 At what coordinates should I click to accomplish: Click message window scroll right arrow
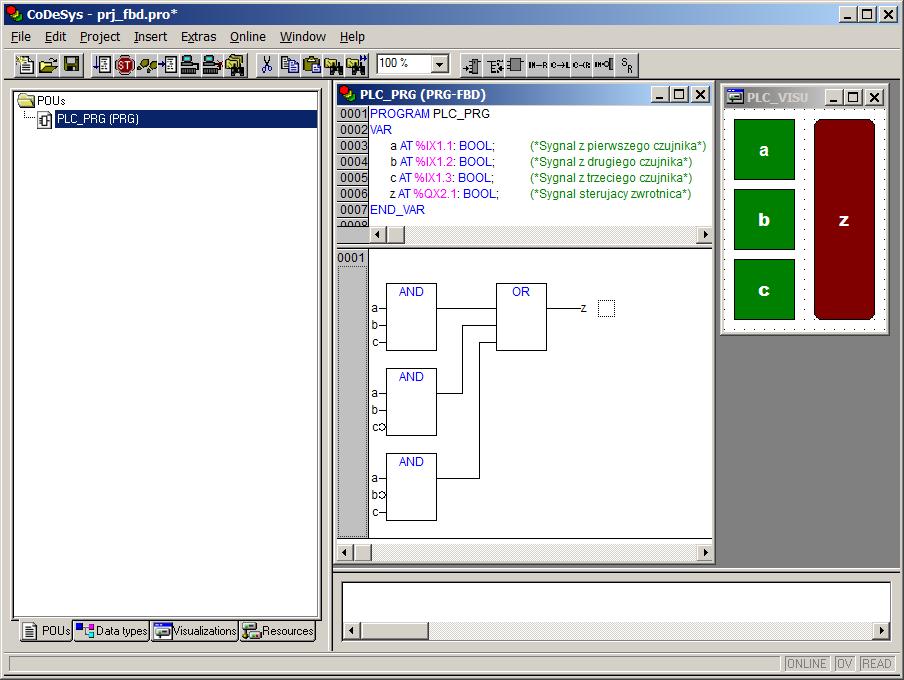coord(882,630)
